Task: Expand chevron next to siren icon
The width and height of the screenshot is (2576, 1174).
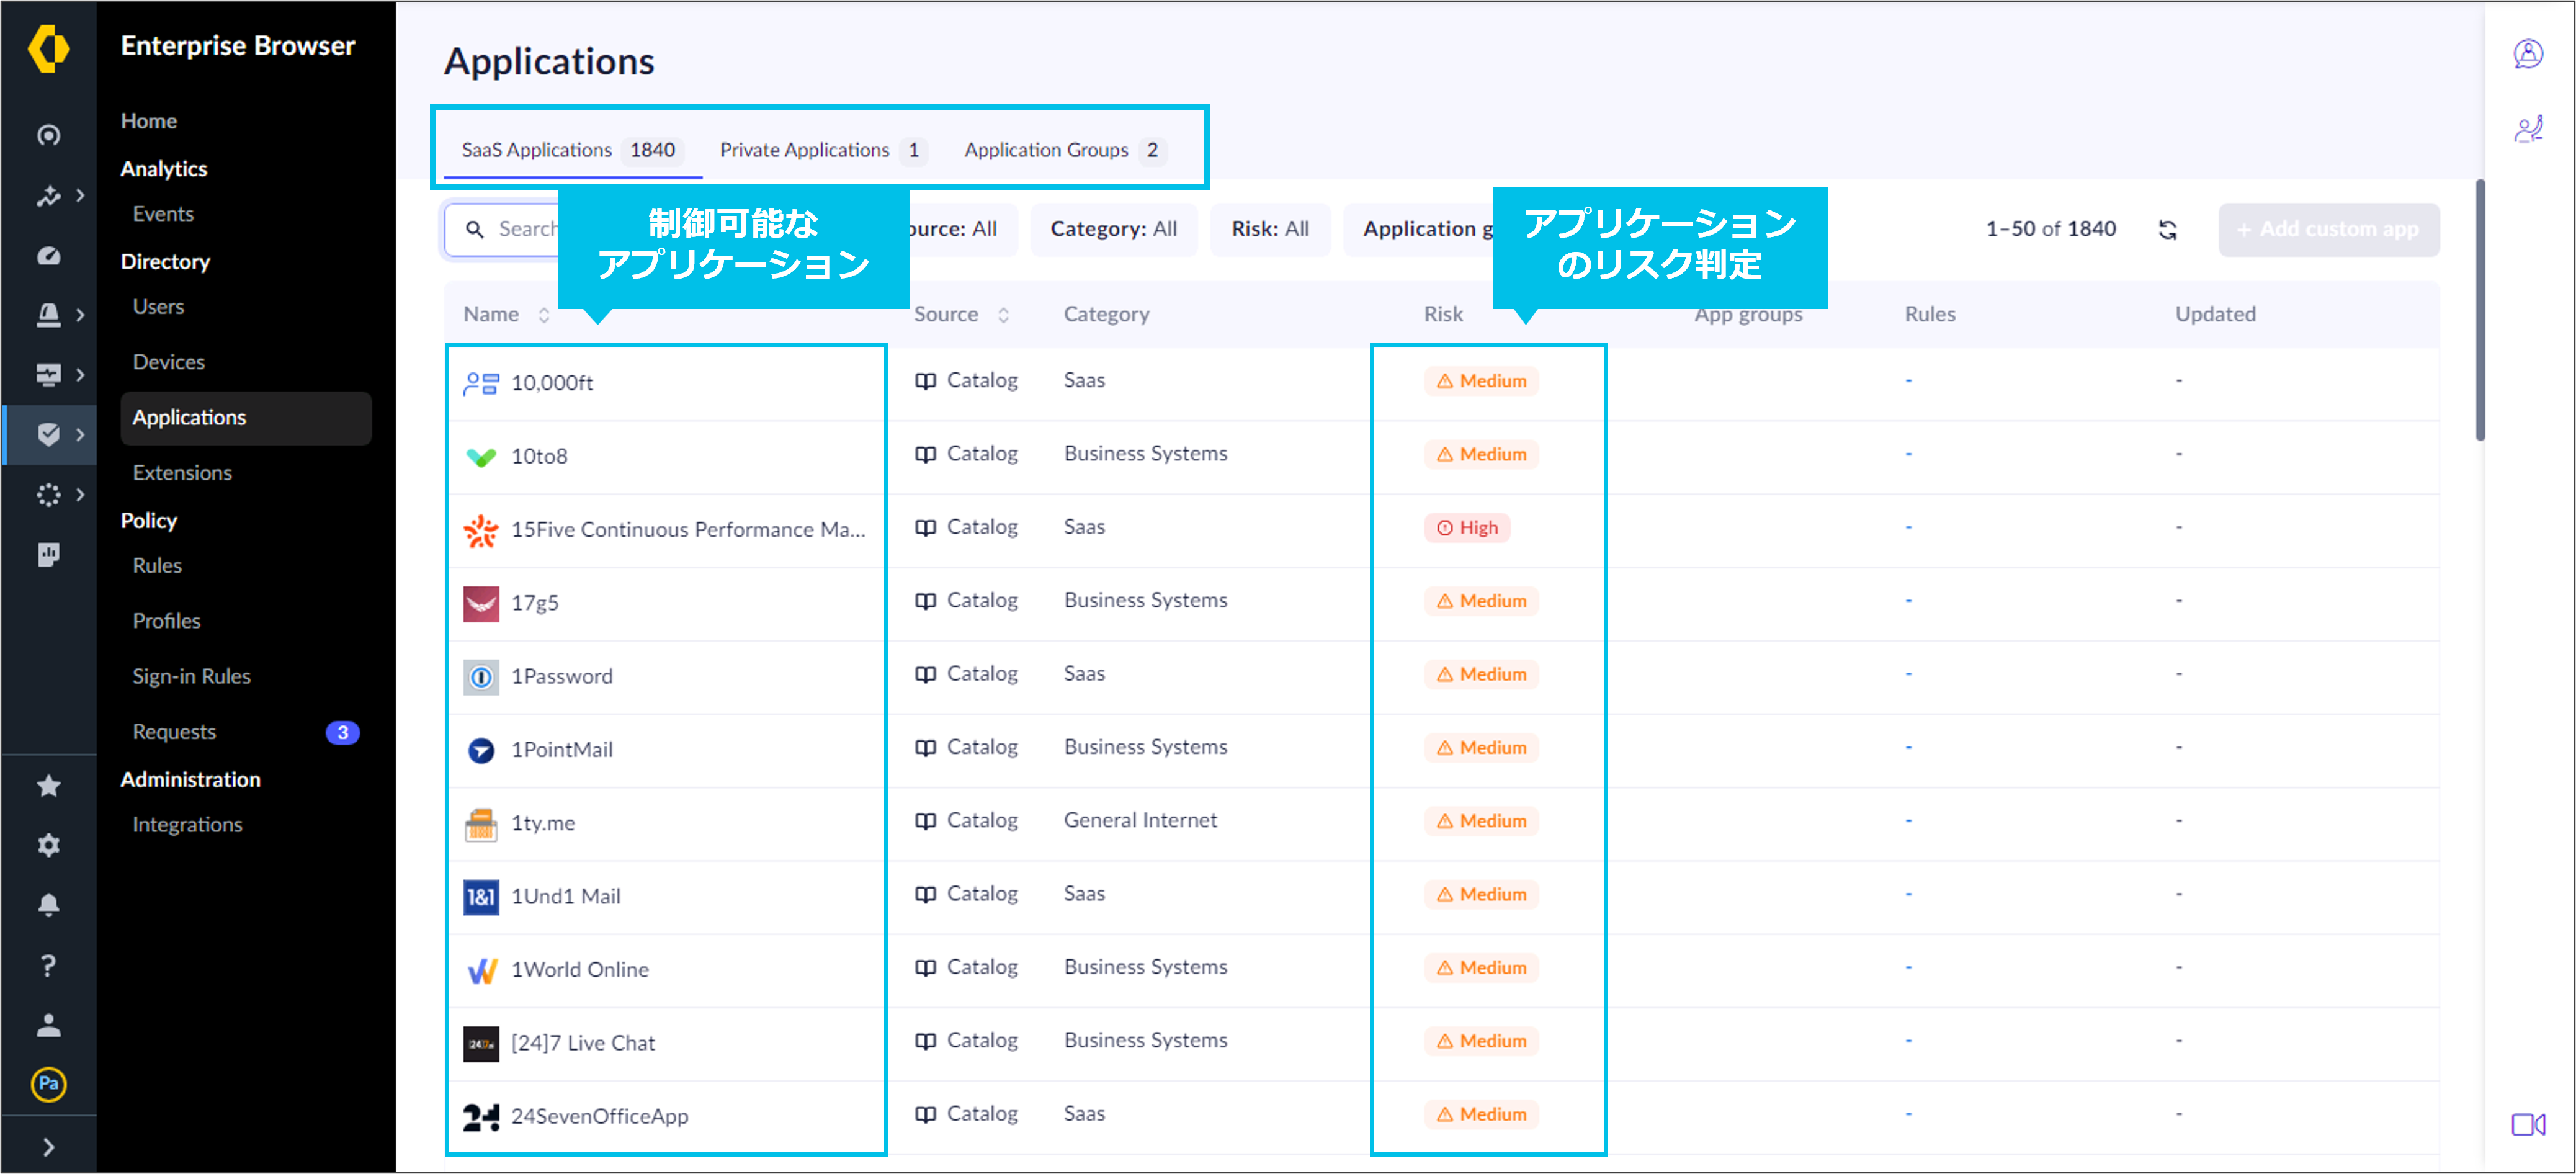Action: click(80, 315)
